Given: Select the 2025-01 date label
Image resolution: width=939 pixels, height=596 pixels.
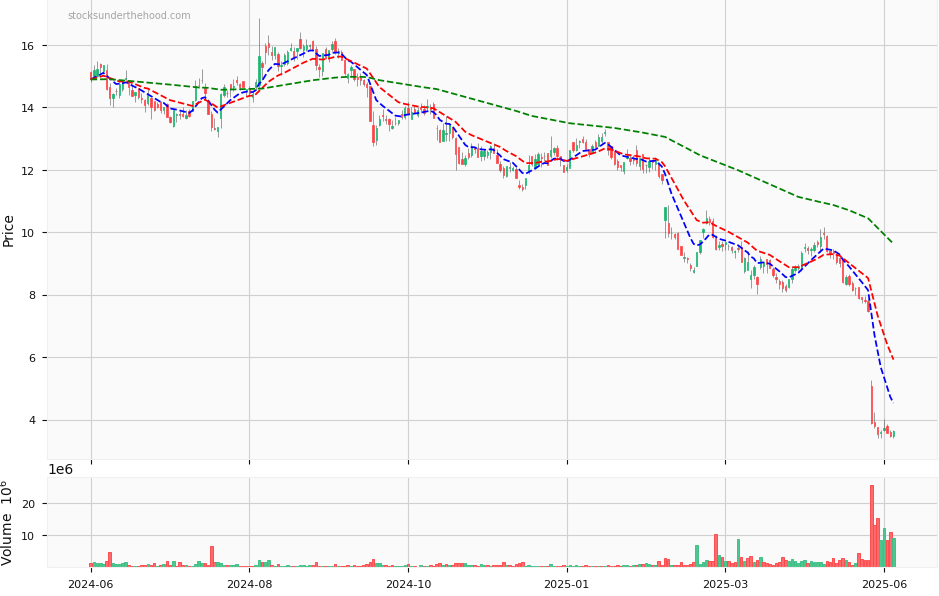Looking at the screenshot, I should (x=567, y=583).
